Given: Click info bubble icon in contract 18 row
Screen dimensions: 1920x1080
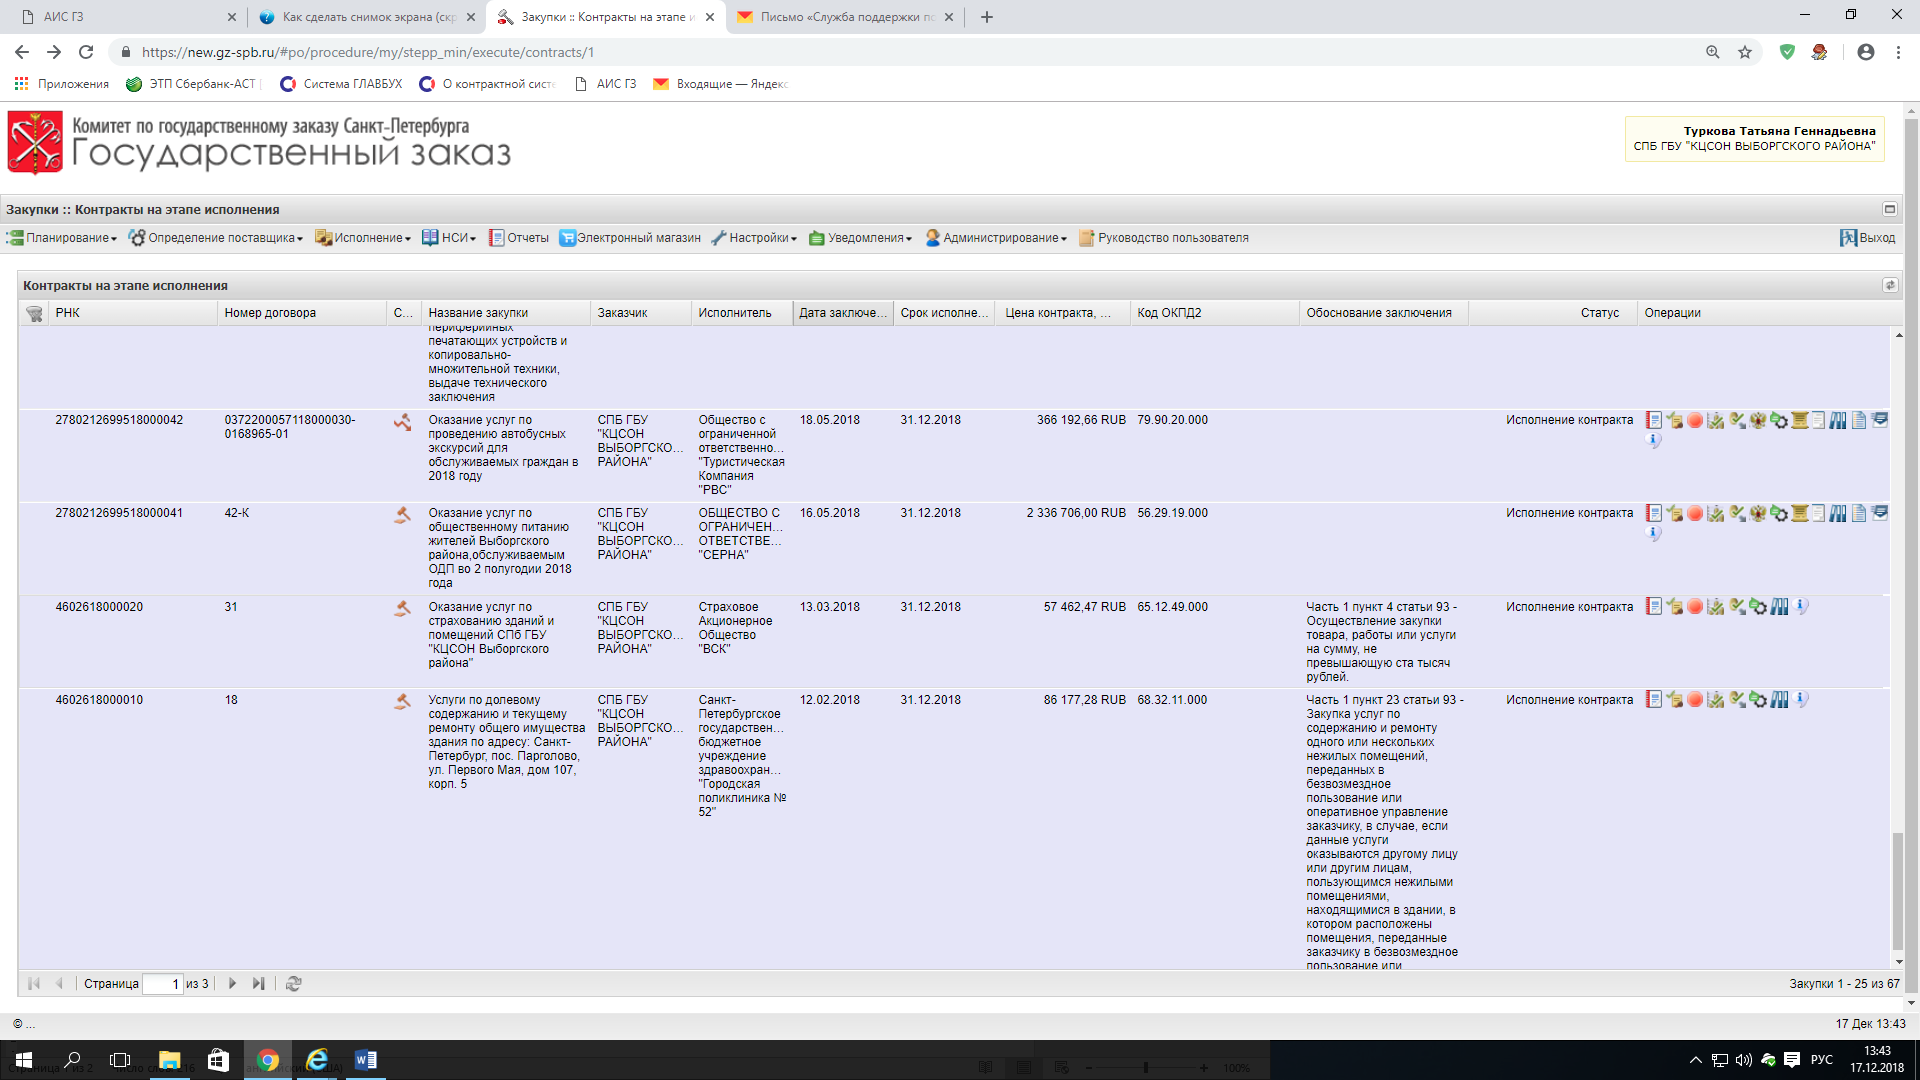Looking at the screenshot, I should [1801, 699].
